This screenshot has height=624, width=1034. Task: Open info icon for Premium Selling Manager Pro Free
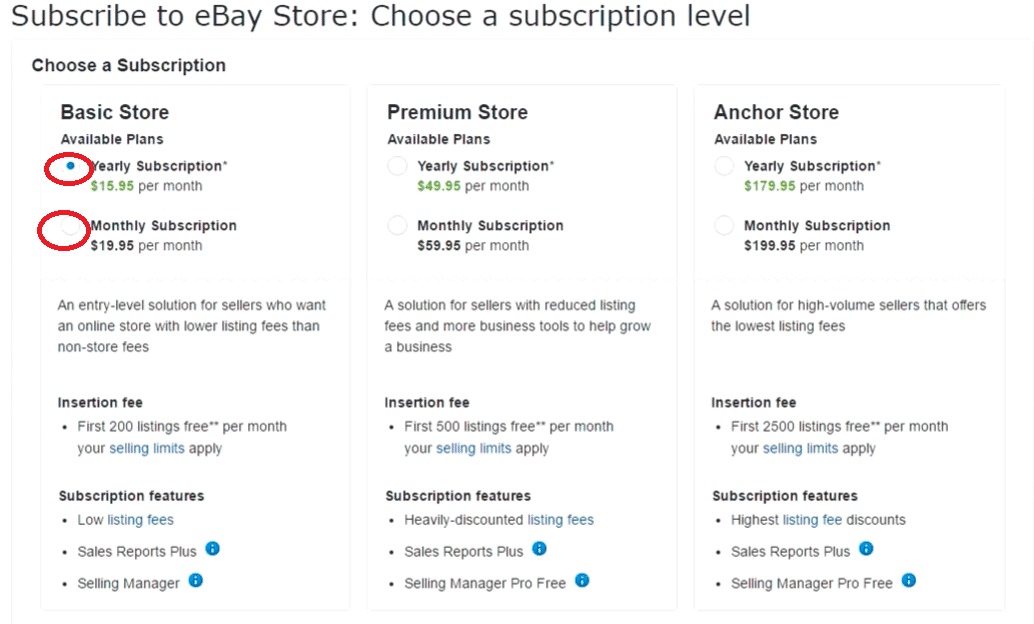pos(582,580)
